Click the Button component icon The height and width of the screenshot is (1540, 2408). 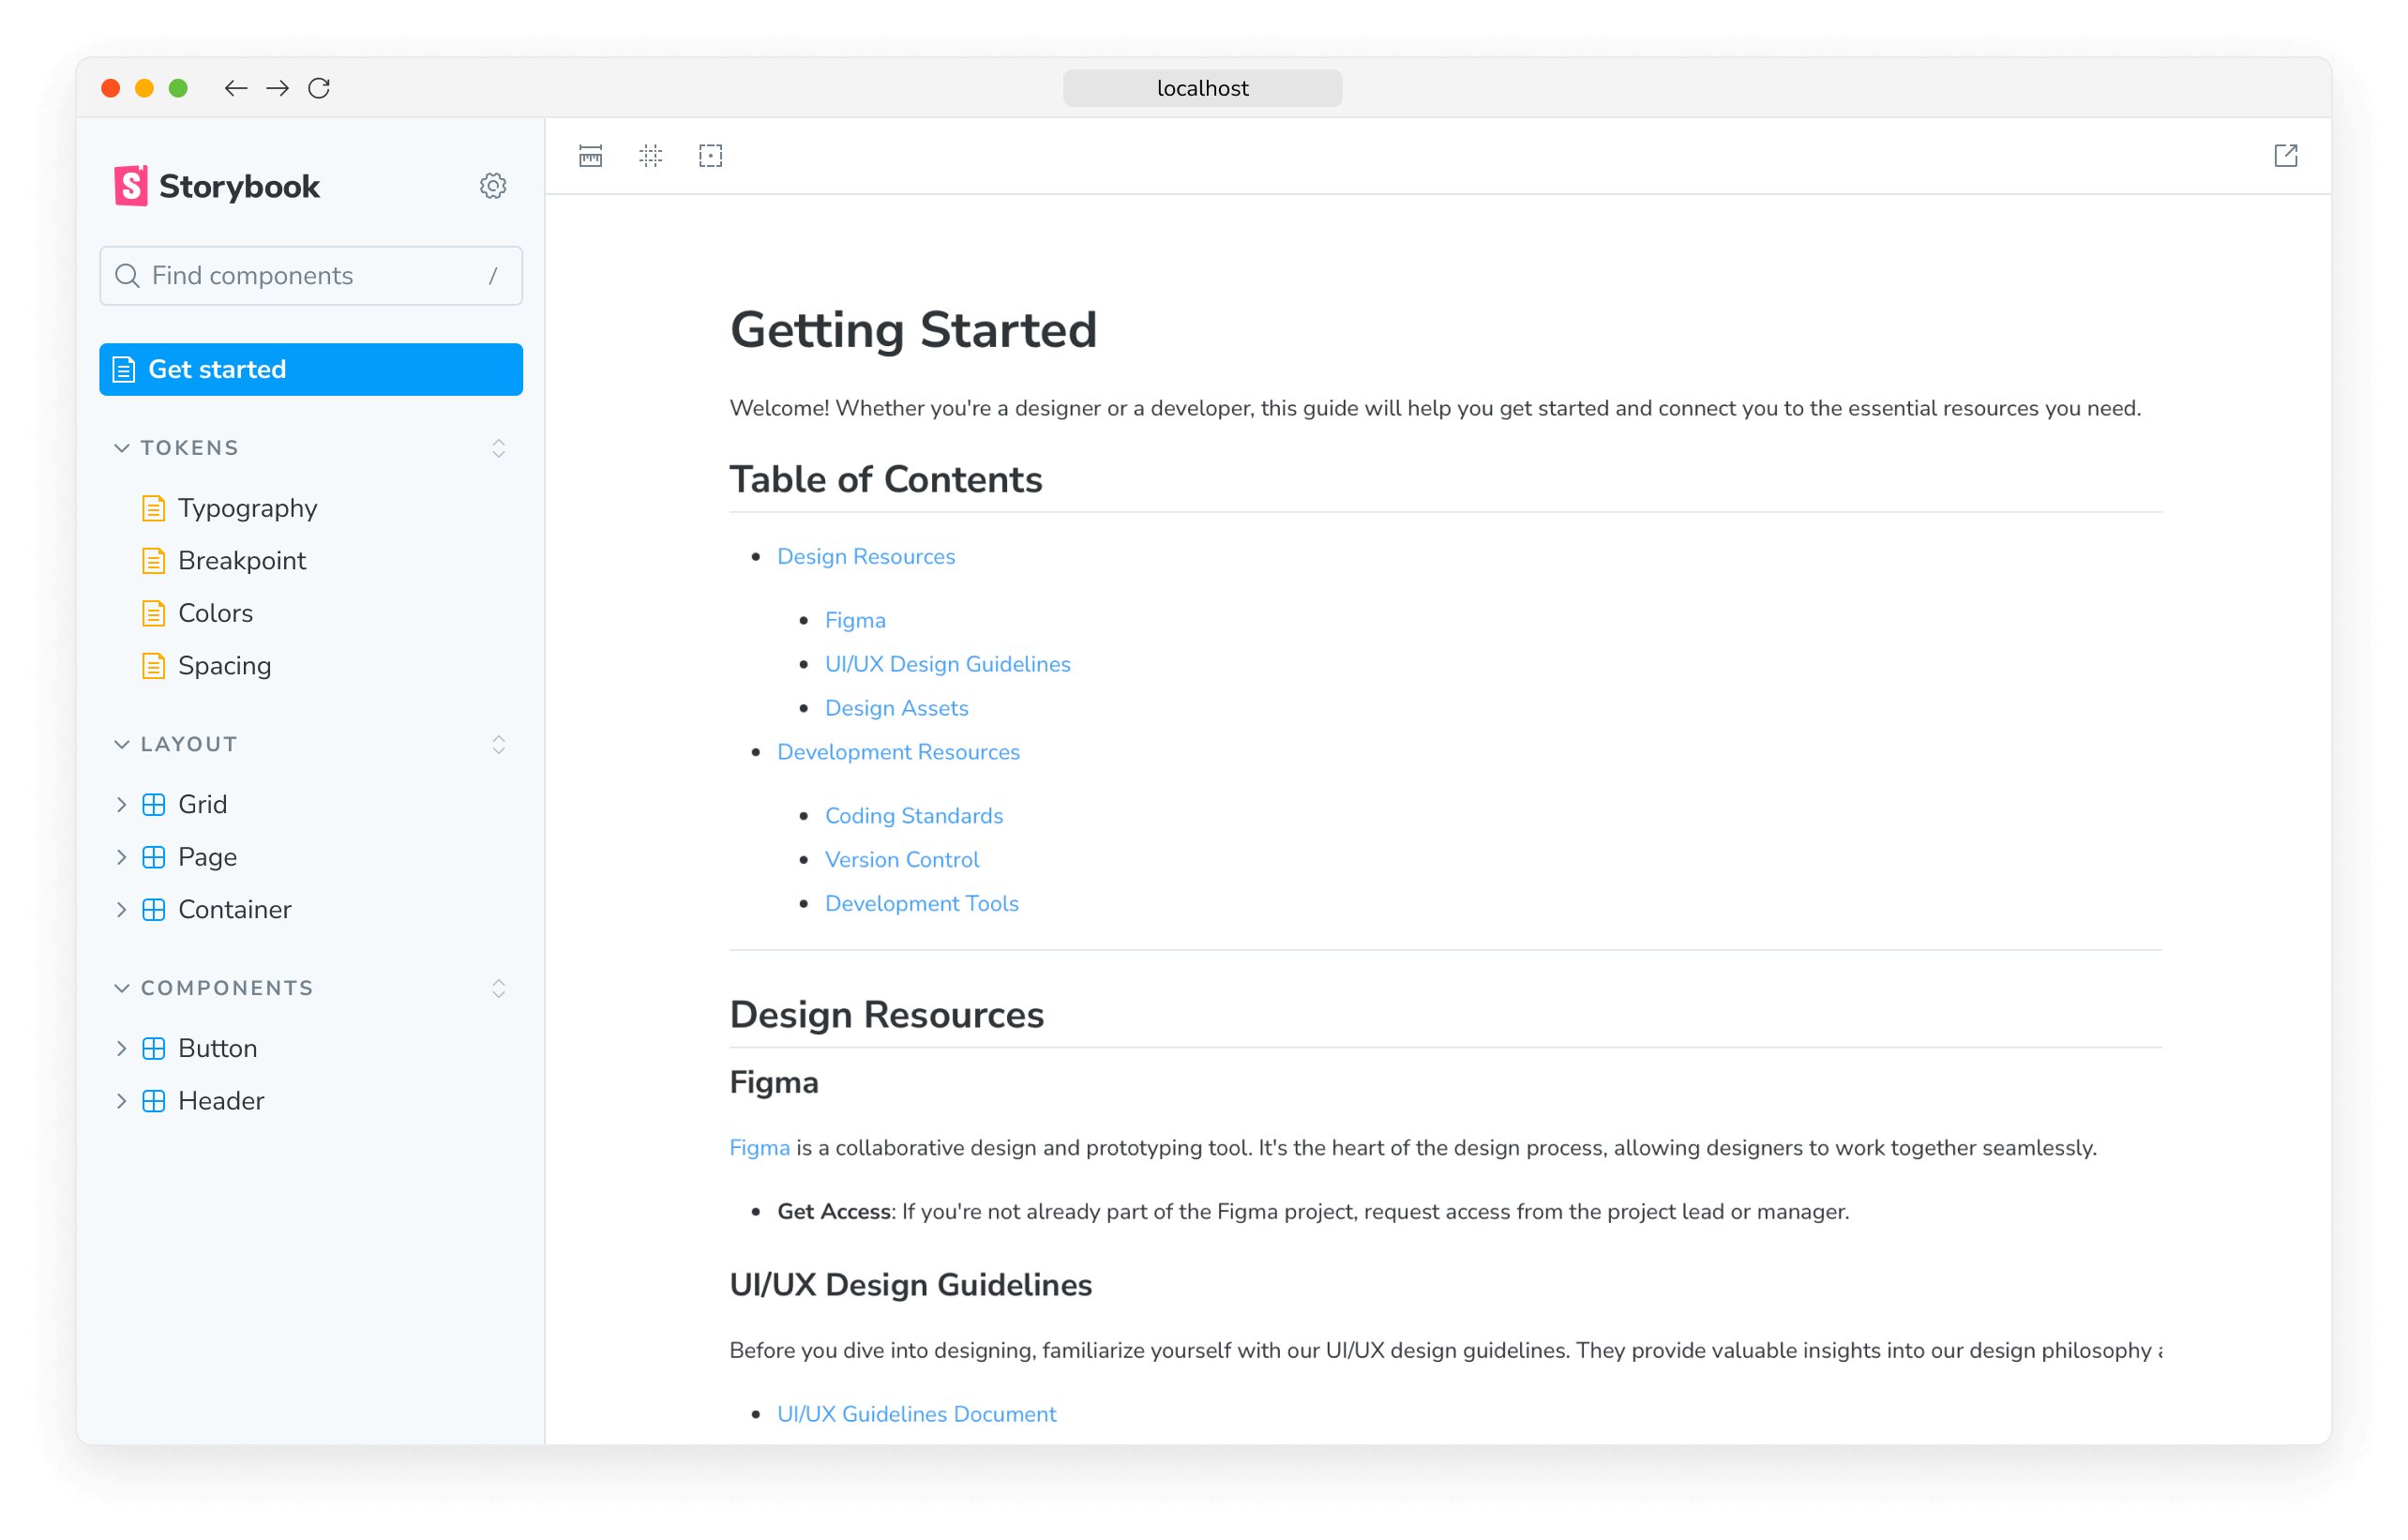click(x=153, y=1049)
